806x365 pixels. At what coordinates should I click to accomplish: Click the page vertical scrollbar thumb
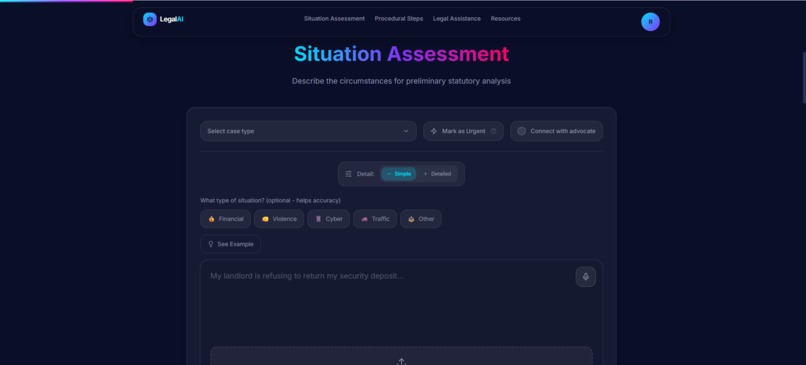pos(804,77)
